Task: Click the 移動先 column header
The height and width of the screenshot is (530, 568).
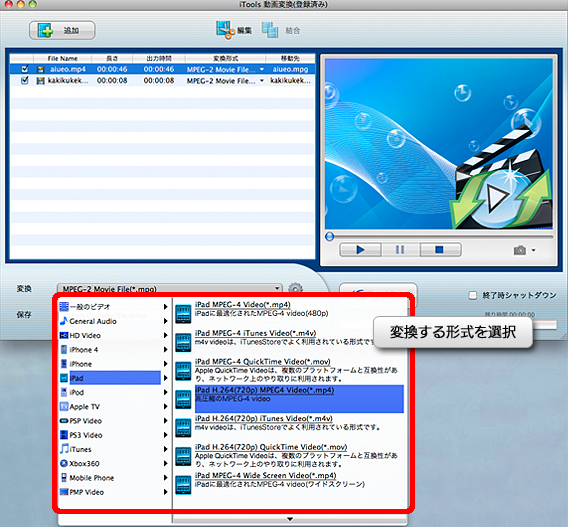Action: [290, 58]
